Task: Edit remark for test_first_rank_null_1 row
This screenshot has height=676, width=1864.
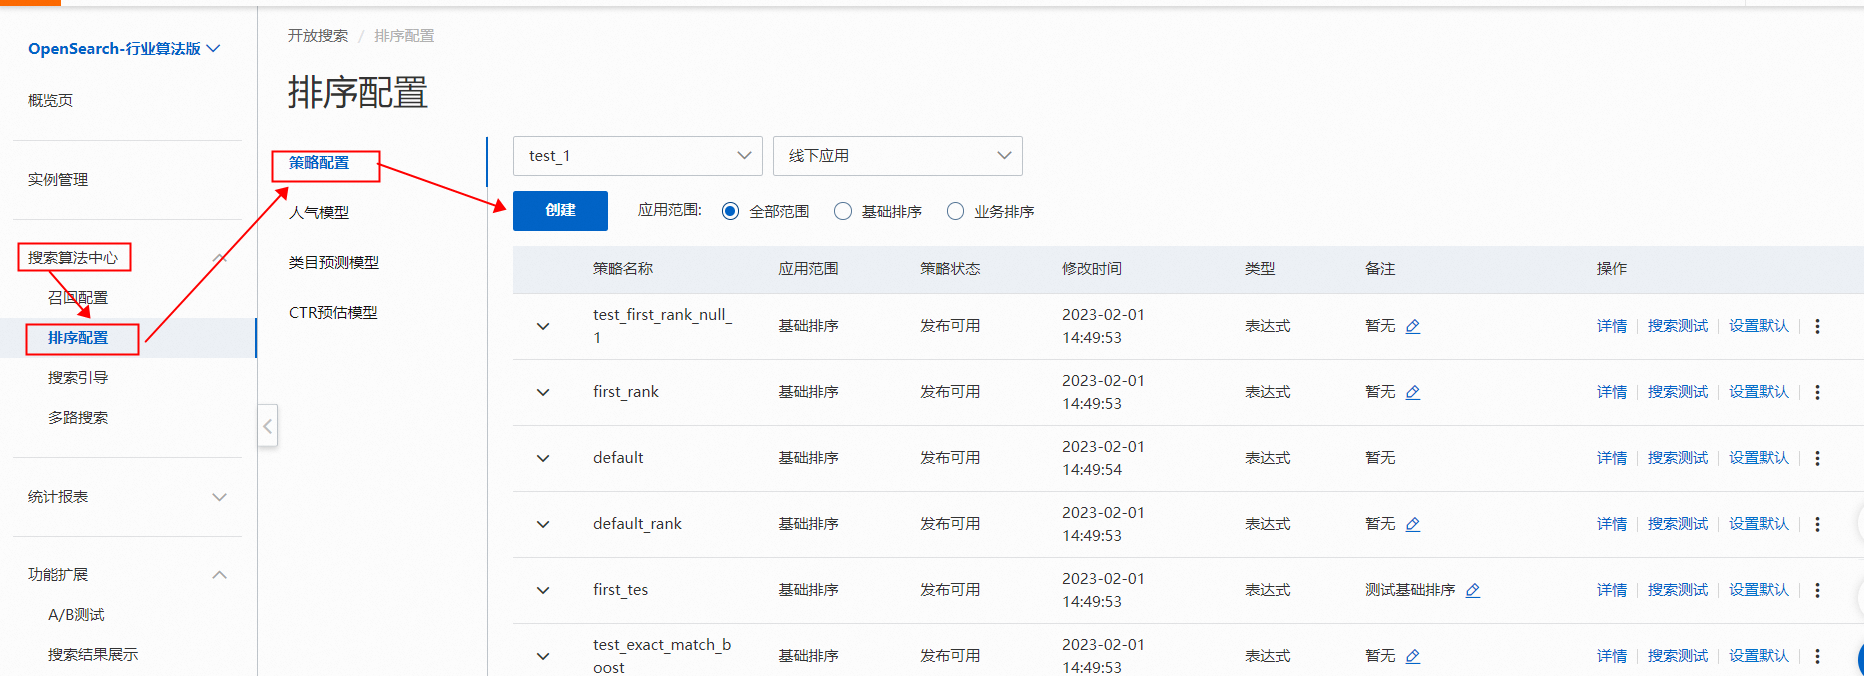Action: (1413, 326)
